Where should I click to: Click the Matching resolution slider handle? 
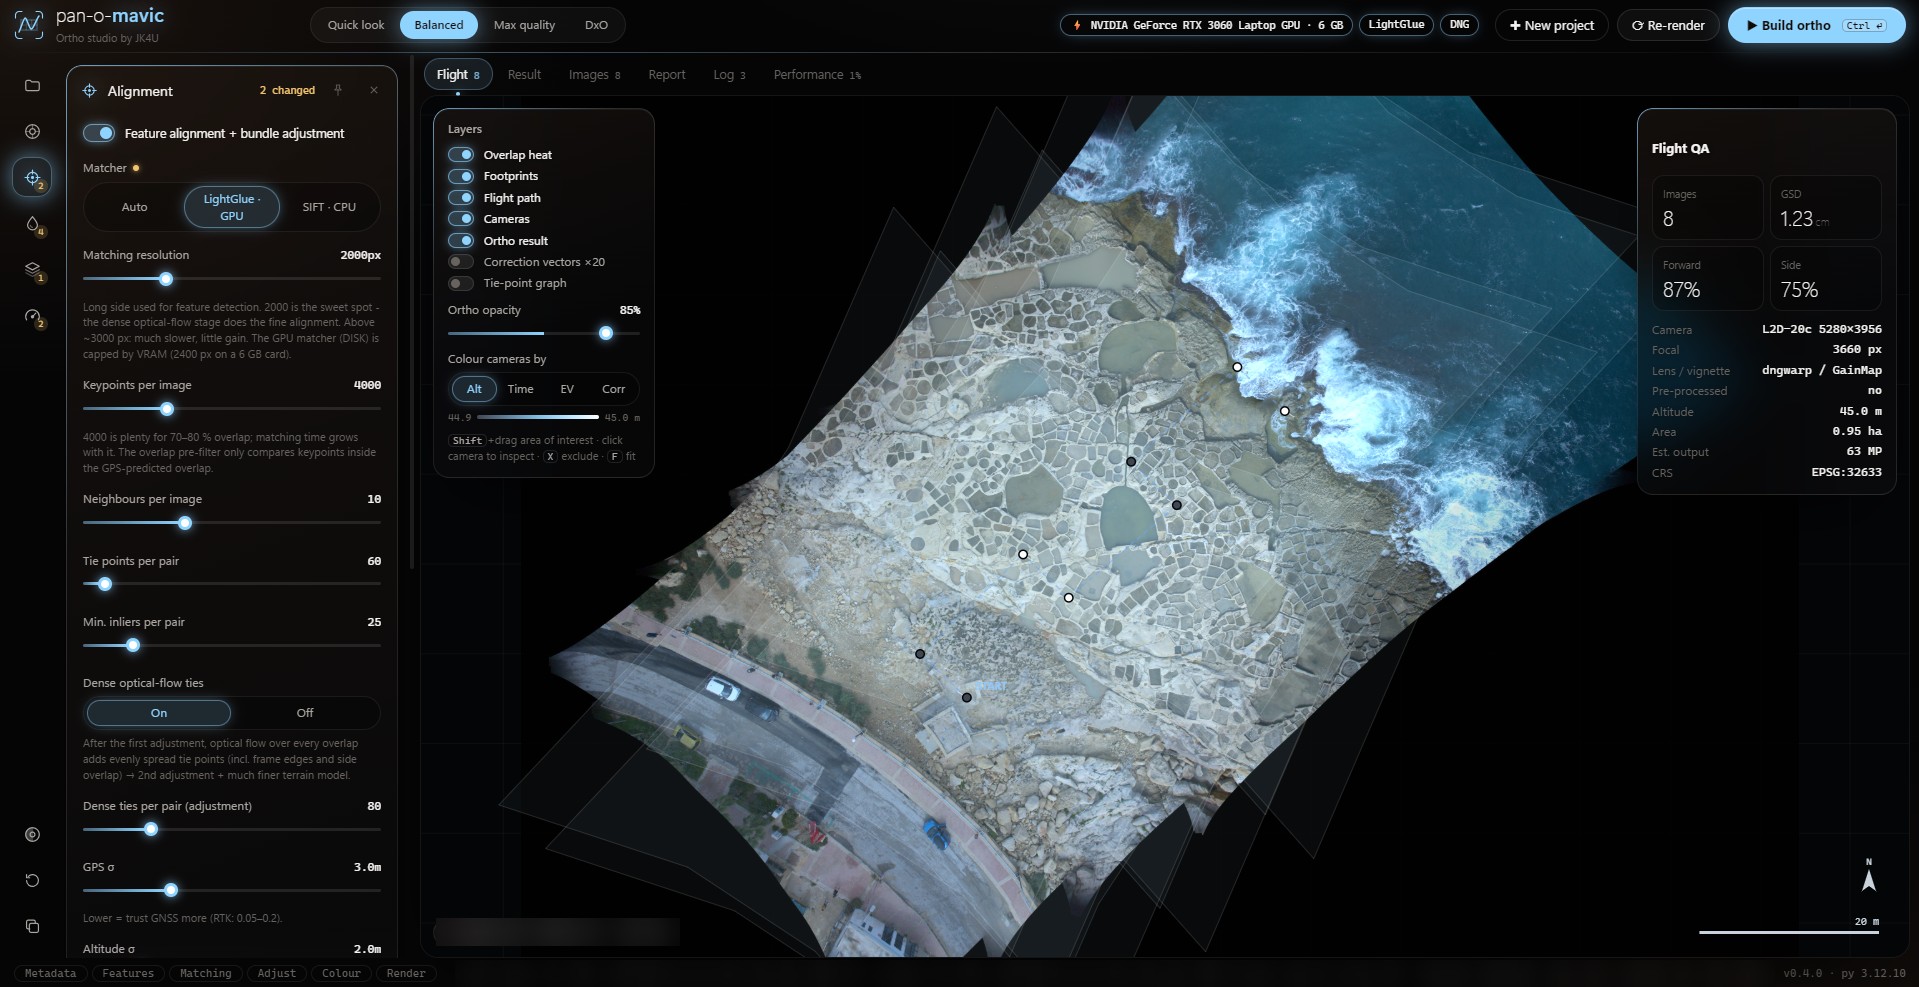tap(166, 279)
